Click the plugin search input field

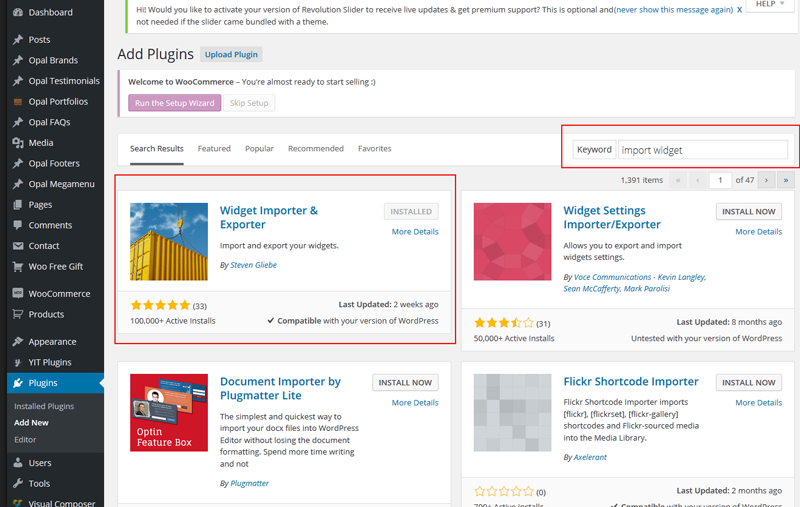pos(702,150)
